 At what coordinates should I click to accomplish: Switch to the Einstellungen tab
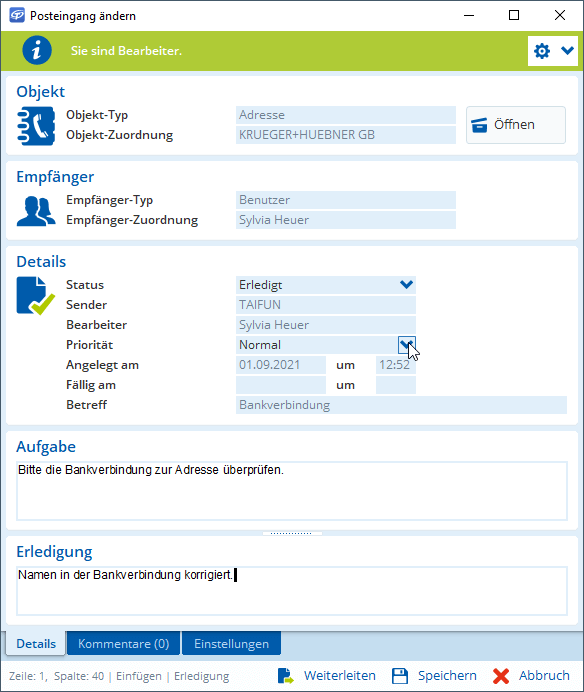point(231,643)
